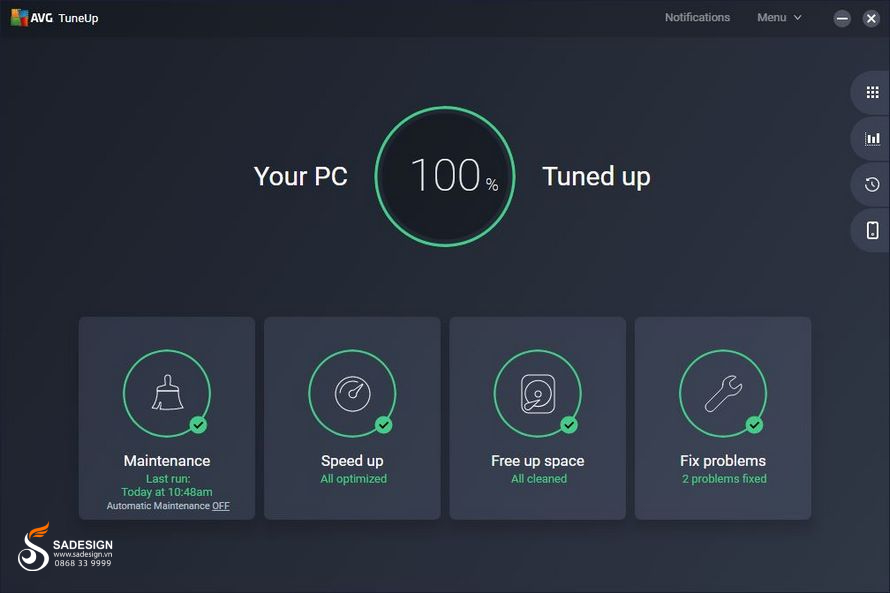Click the 'Tuned up' heading
The width and height of the screenshot is (890, 593).
pos(596,176)
